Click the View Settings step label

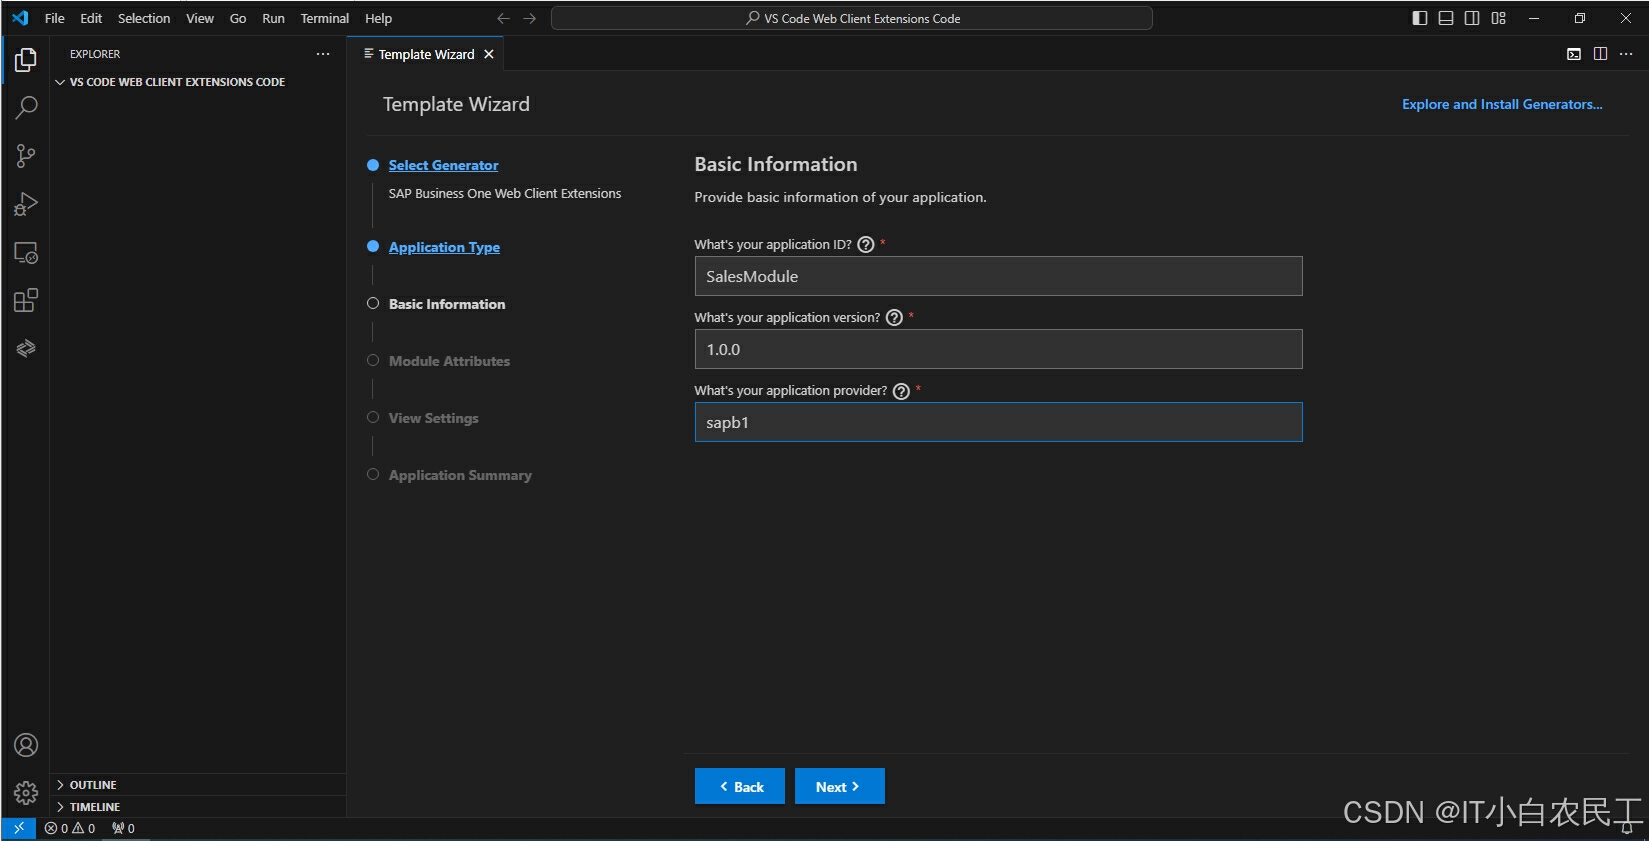pos(434,418)
